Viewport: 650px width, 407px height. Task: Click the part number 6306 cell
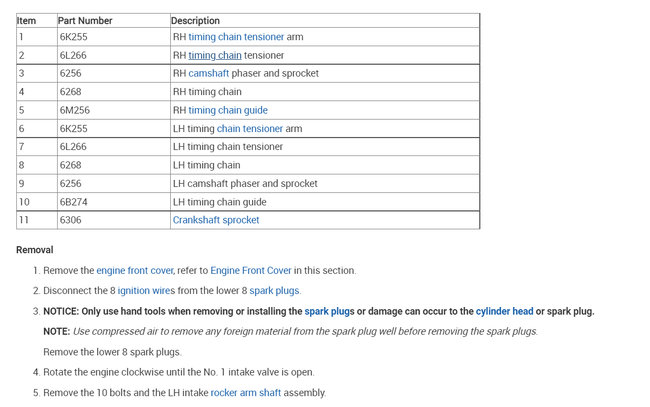point(70,220)
